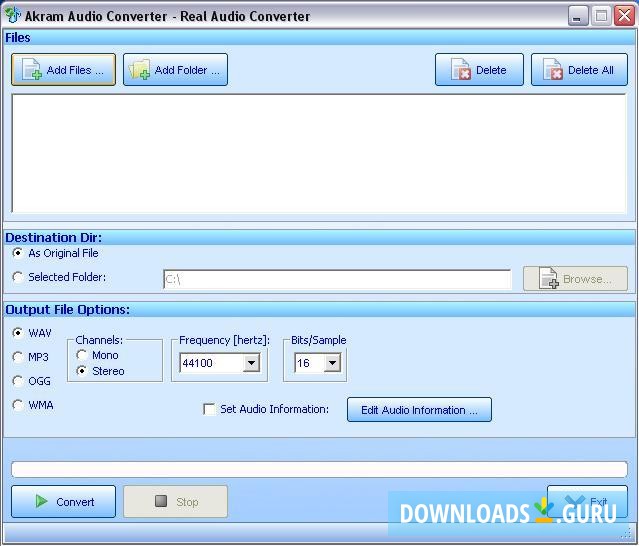Minimize the Akram Audio Converter window
This screenshot has width=639, height=546.
coord(577,16)
